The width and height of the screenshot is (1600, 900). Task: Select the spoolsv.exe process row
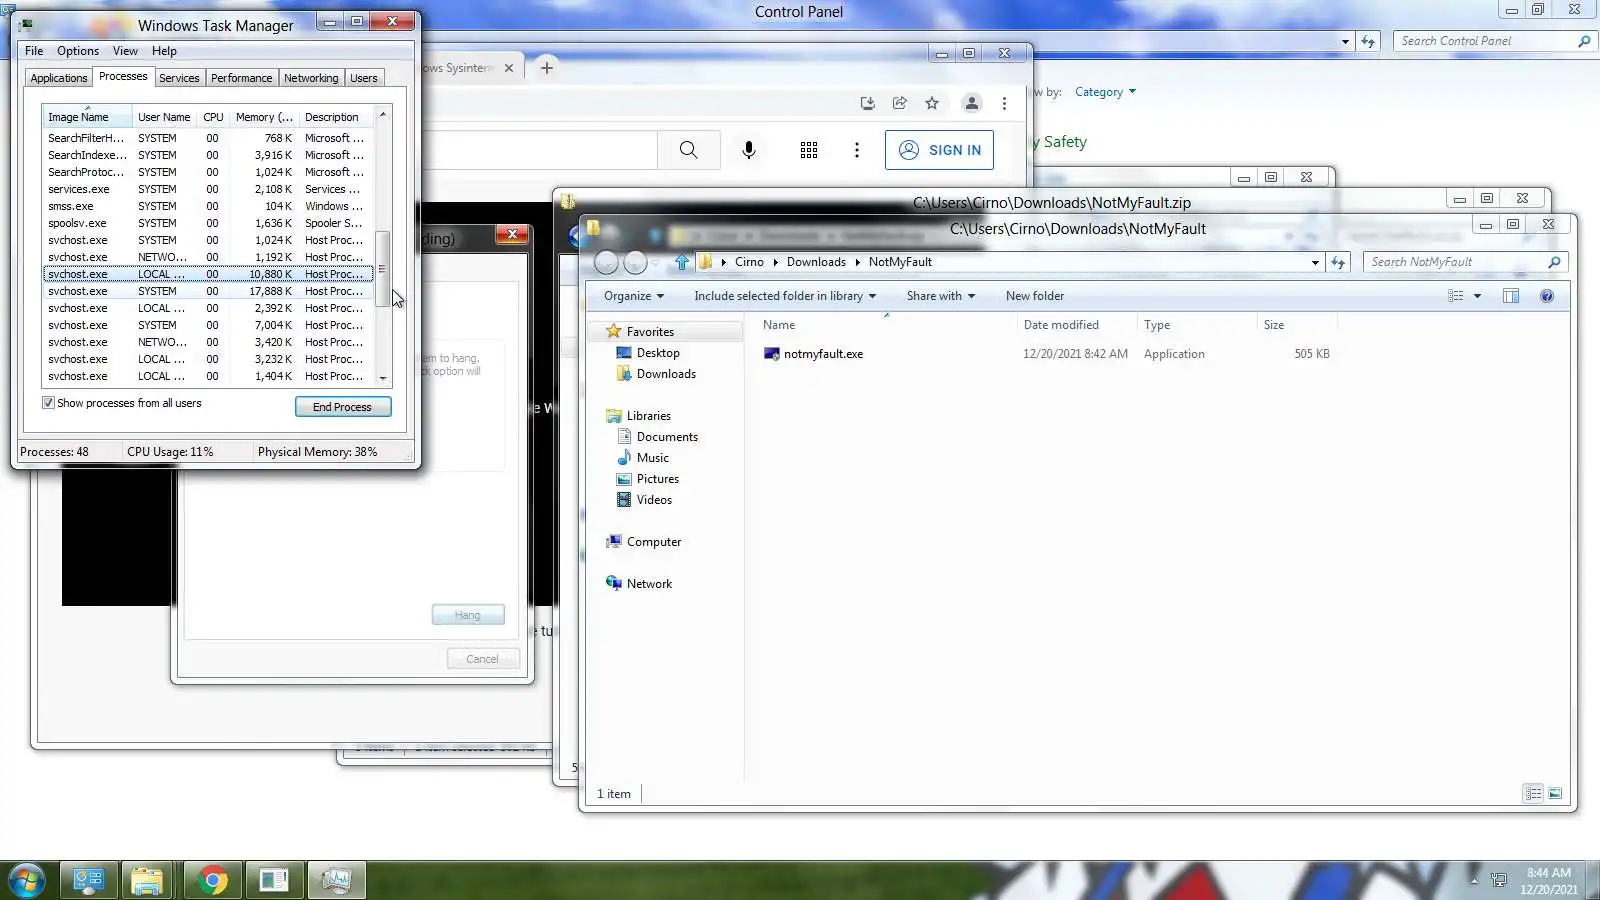click(208, 223)
